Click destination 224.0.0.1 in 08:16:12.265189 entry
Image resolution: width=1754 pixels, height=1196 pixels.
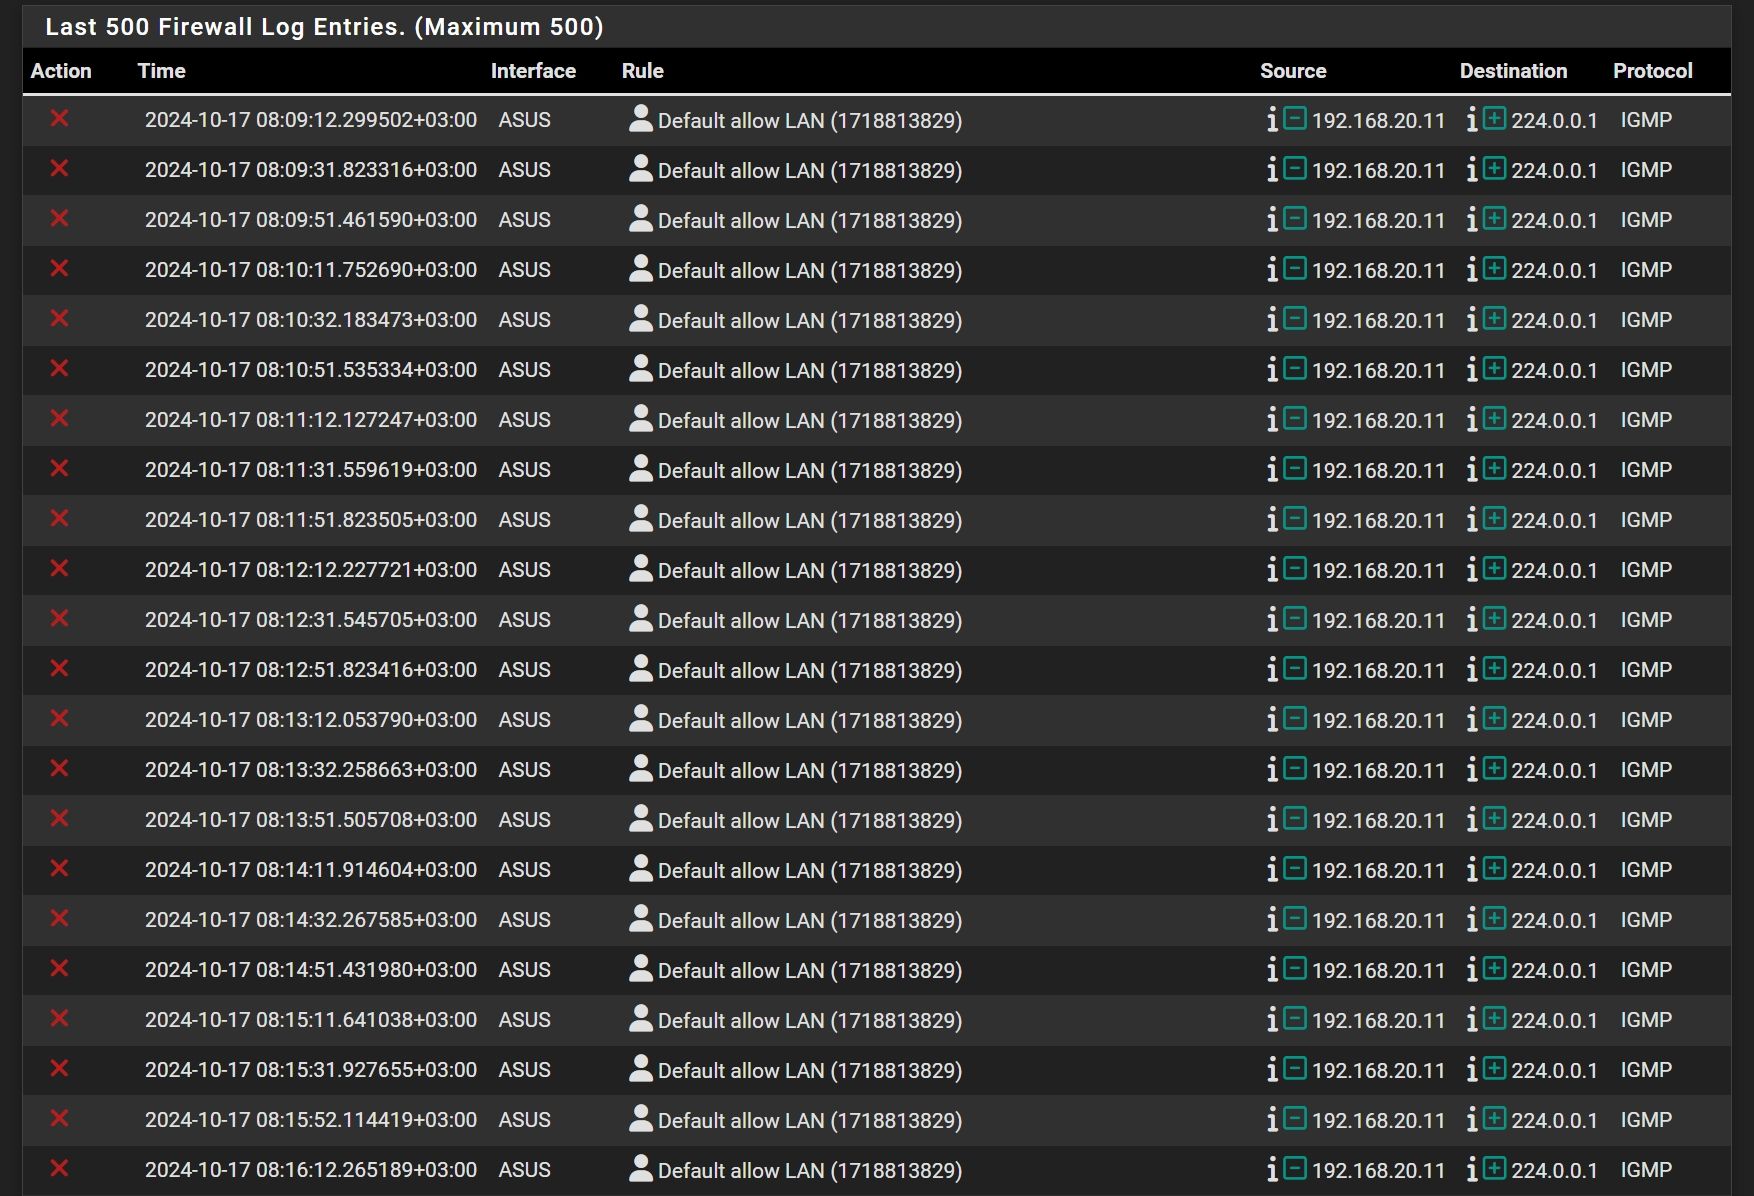pos(1554,1171)
